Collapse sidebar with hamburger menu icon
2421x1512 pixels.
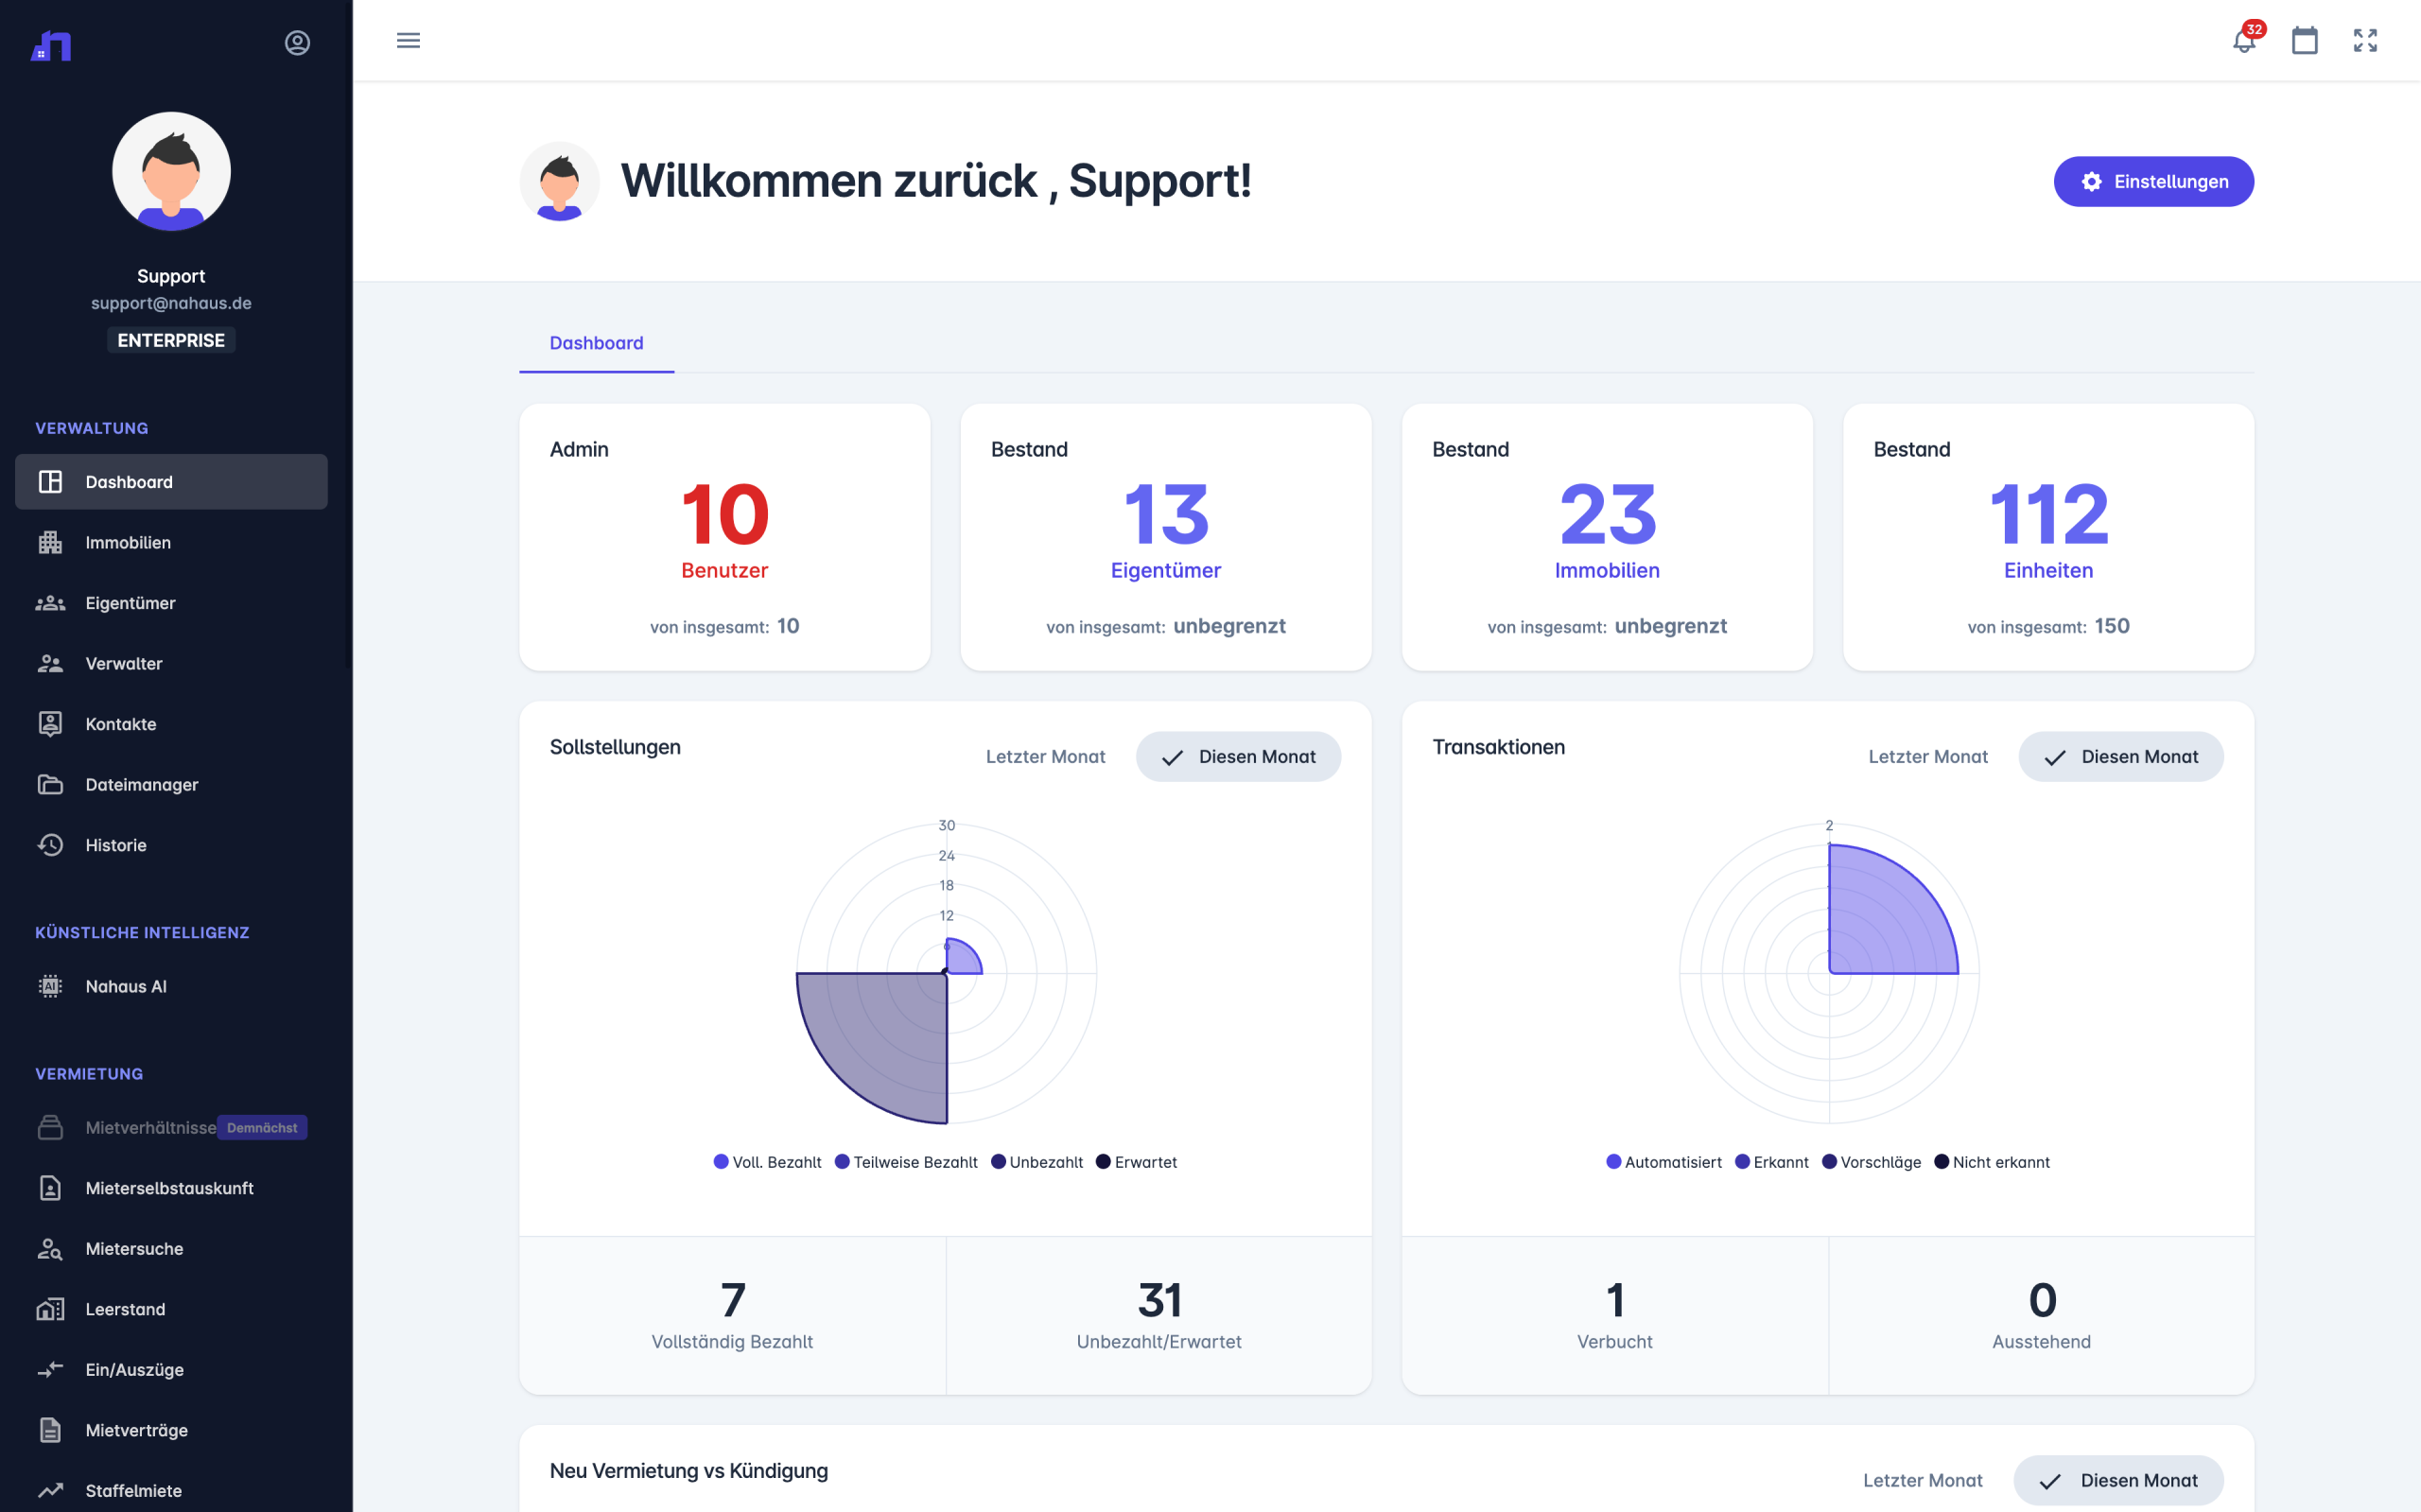(408, 41)
